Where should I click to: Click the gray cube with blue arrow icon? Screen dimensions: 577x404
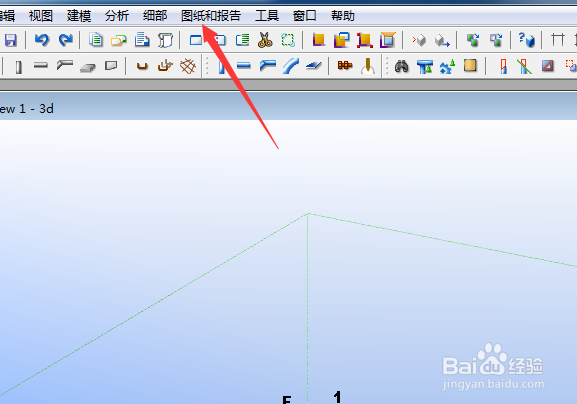coord(442,40)
